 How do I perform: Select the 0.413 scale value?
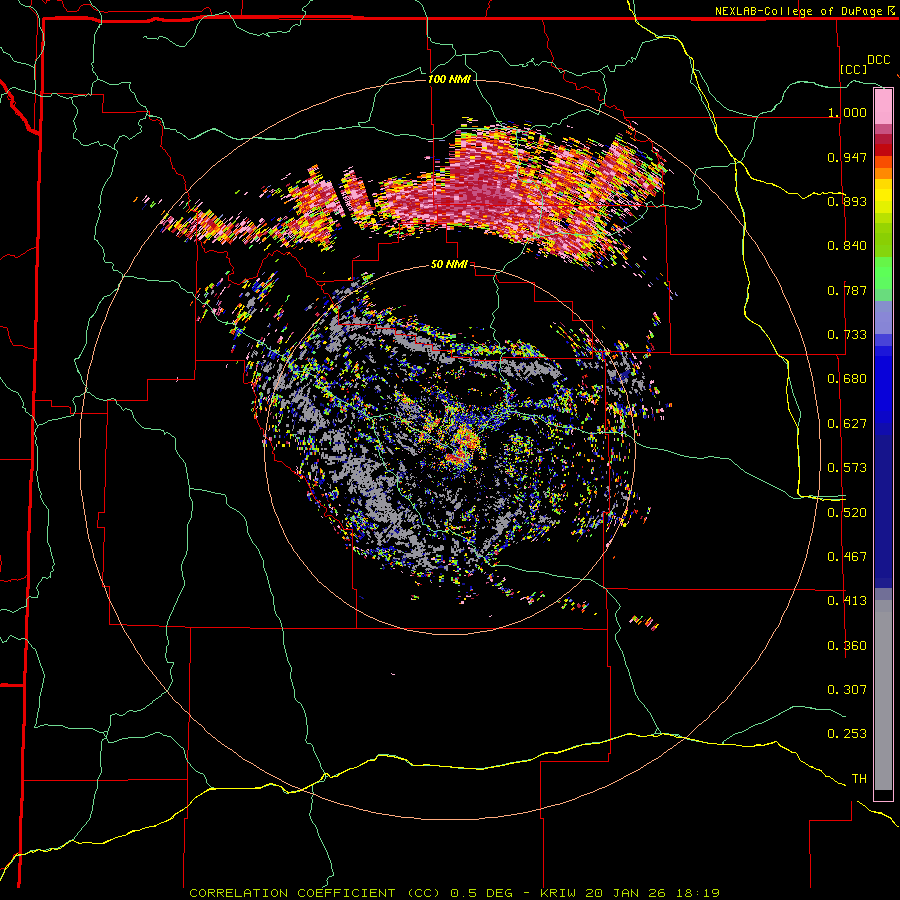point(847,601)
